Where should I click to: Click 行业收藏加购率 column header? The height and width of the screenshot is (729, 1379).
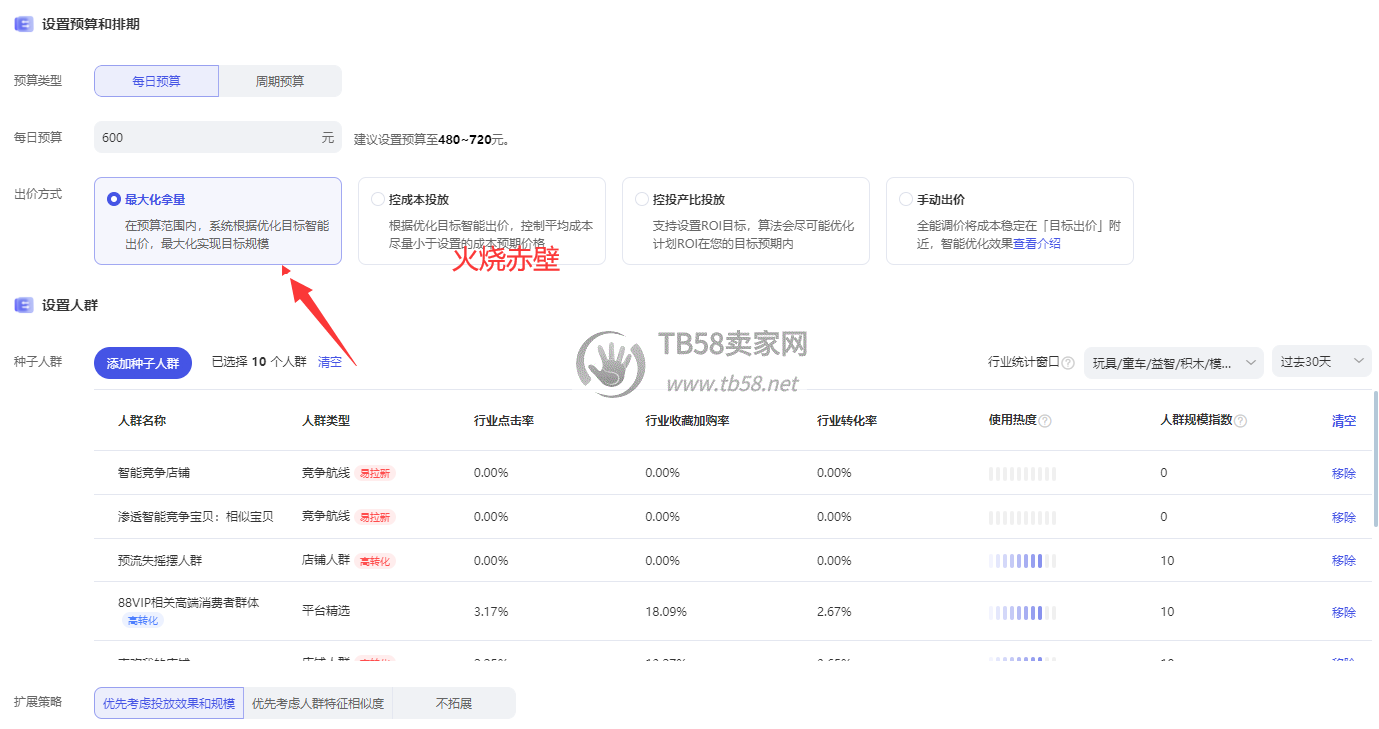pyautogui.click(x=687, y=421)
